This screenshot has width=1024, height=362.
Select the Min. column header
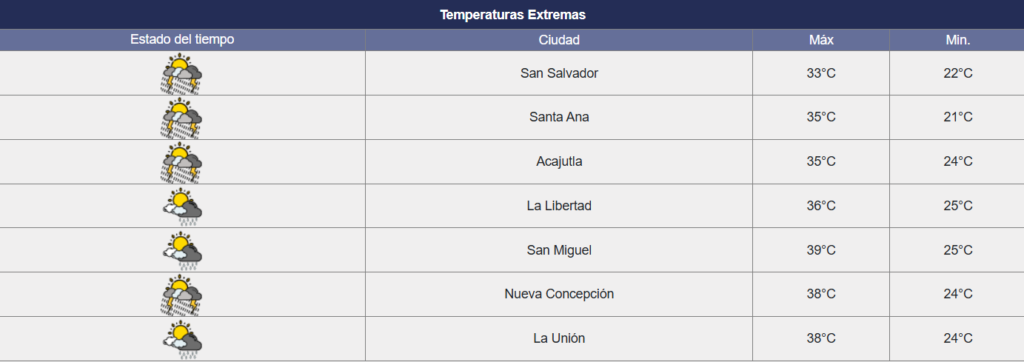click(x=958, y=40)
